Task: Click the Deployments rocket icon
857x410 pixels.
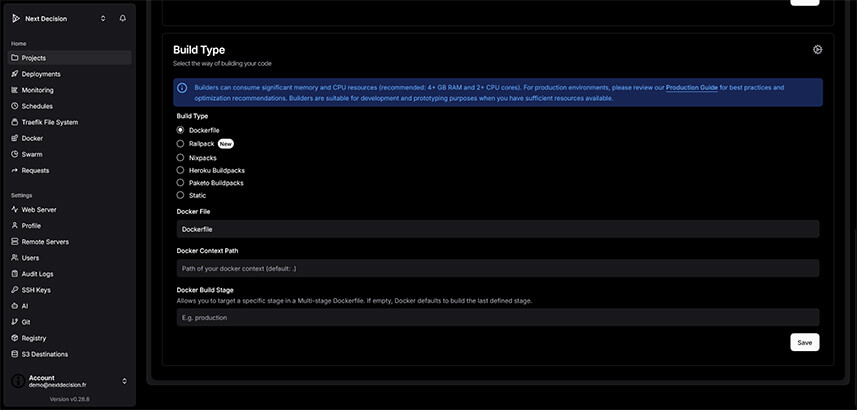Action: pos(15,74)
